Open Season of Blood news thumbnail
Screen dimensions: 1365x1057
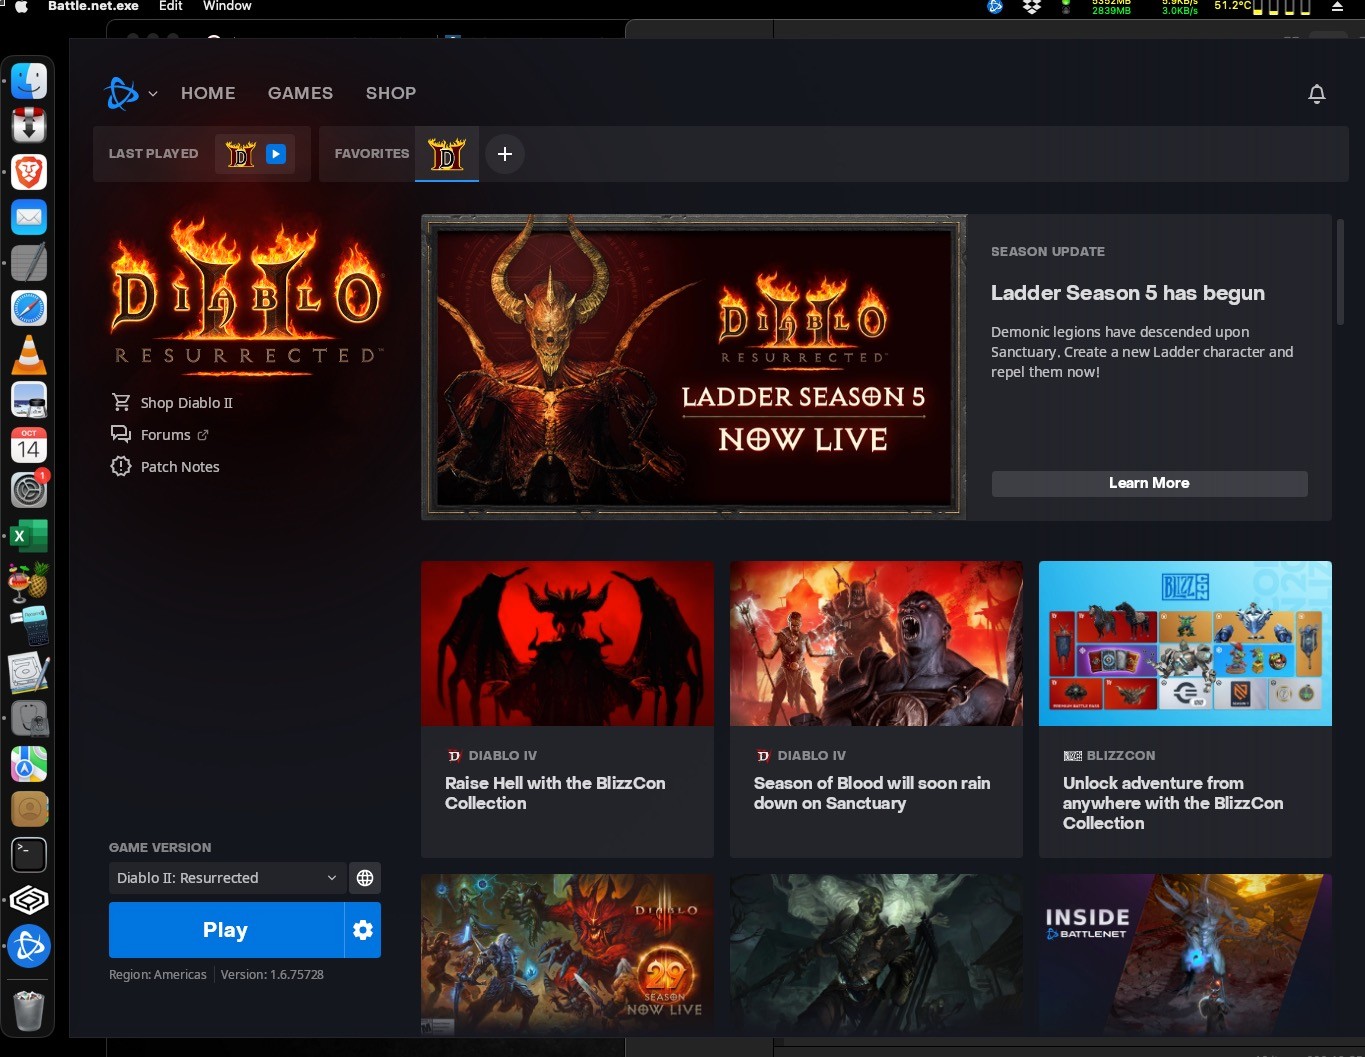click(876, 643)
